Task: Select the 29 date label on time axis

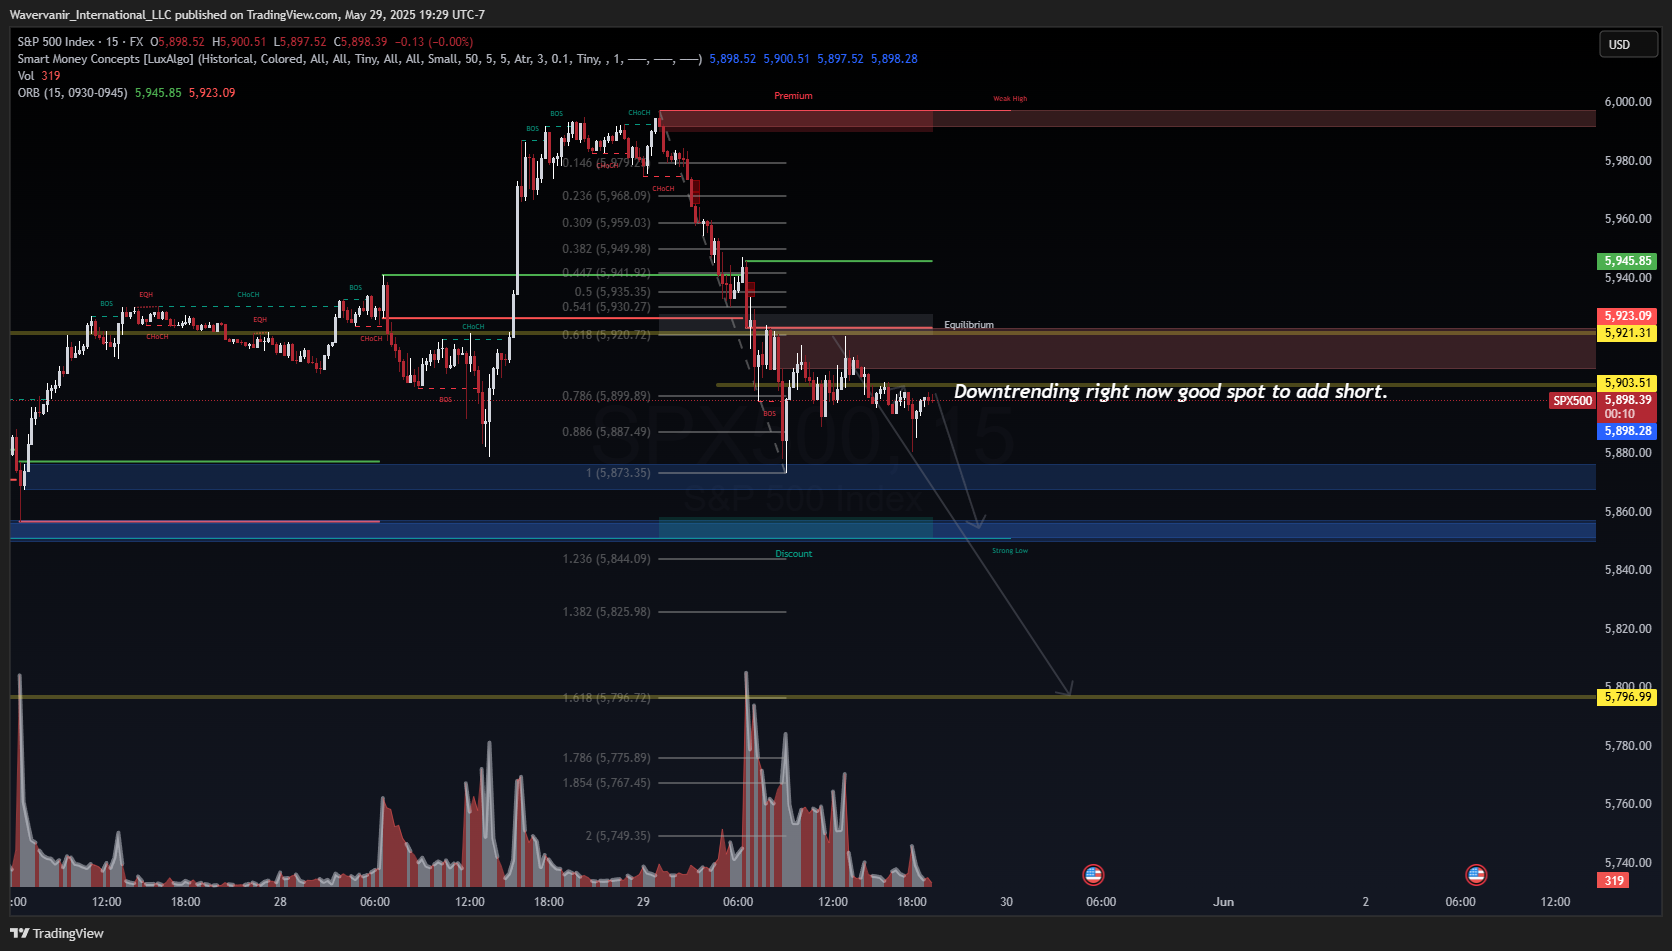Action: pyautogui.click(x=643, y=902)
